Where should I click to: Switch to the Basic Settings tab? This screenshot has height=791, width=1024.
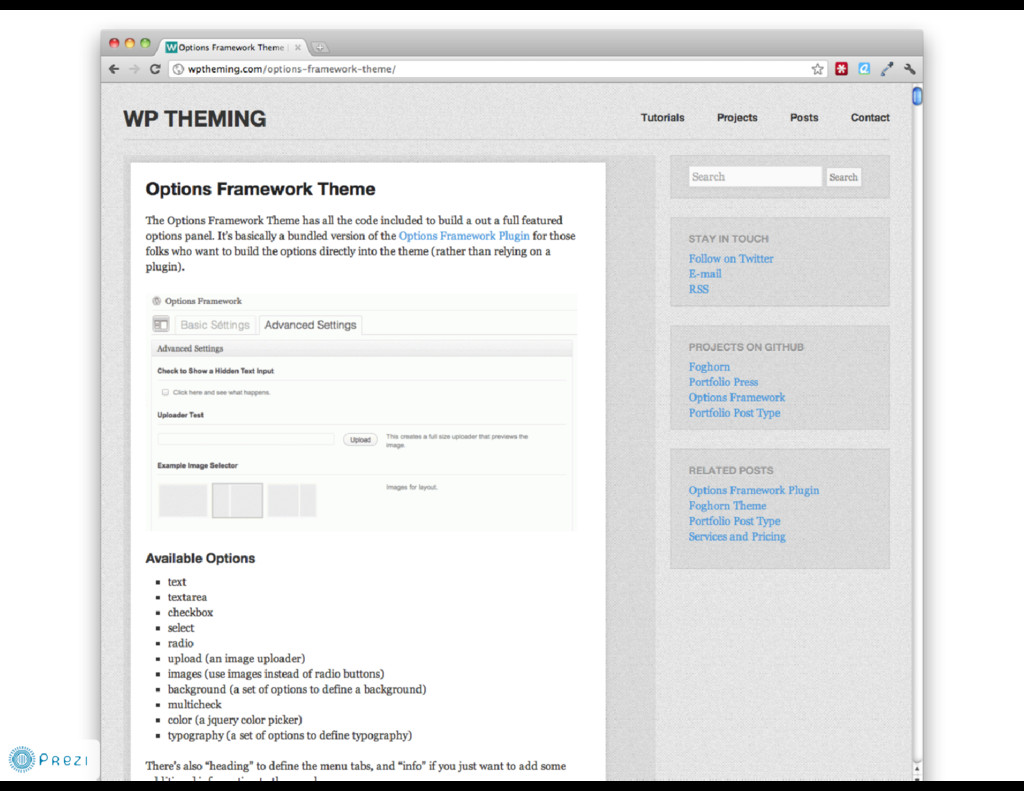[215, 325]
